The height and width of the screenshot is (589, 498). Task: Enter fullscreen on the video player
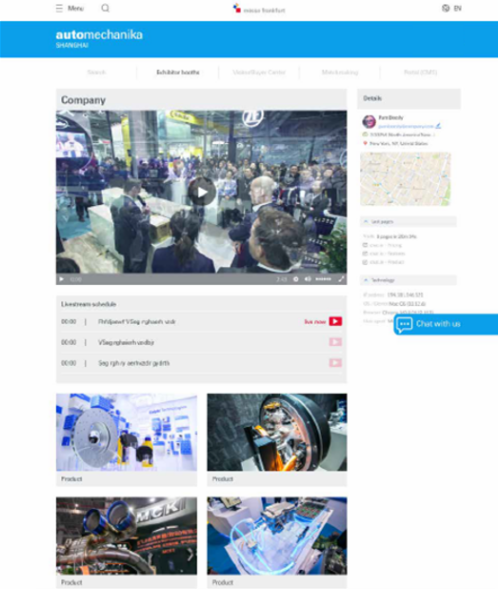341,279
